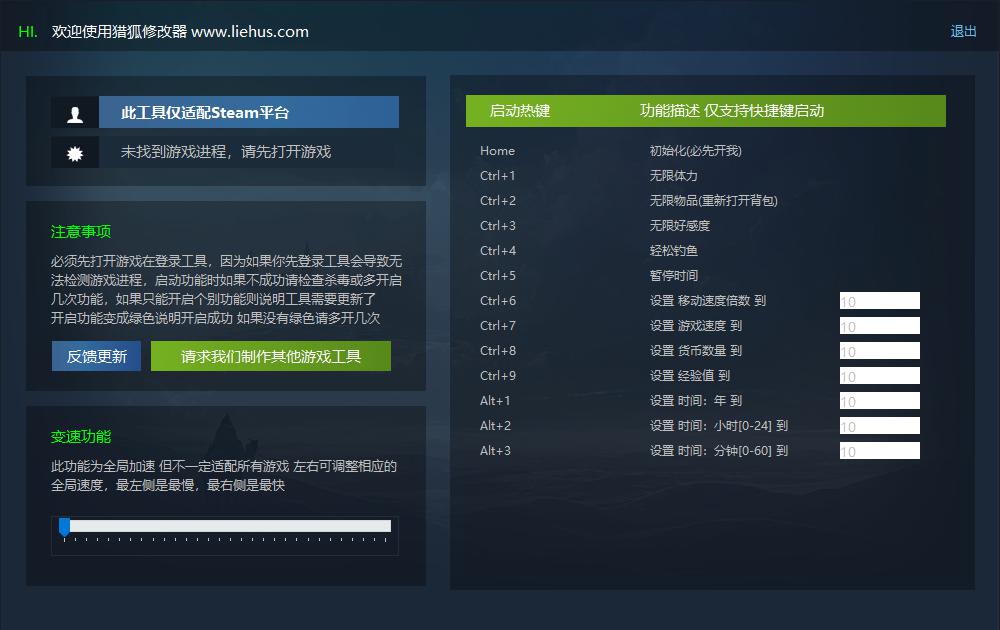Click the 小时[0-24] input field
This screenshot has height=630, width=1000.
click(x=879, y=425)
